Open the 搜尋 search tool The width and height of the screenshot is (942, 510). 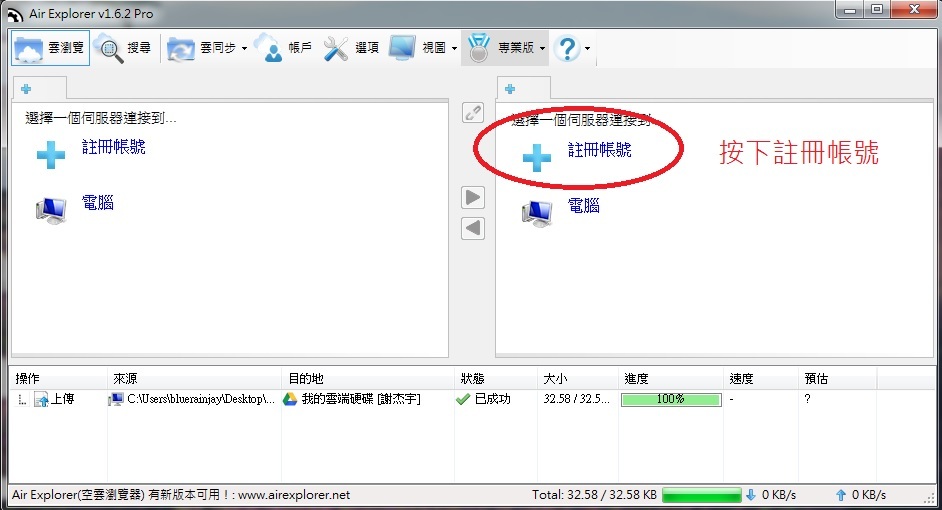[x=124, y=48]
